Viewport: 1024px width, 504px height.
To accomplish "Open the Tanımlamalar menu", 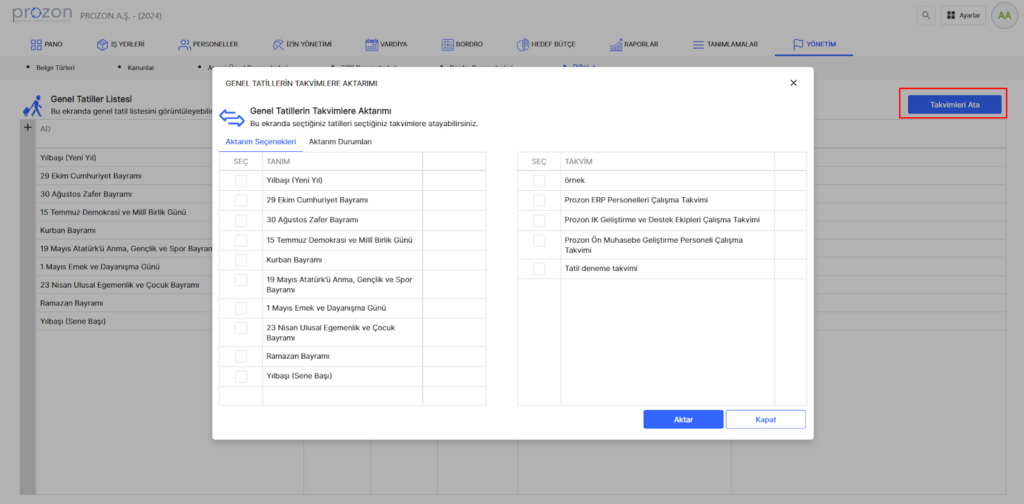I will point(725,45).
